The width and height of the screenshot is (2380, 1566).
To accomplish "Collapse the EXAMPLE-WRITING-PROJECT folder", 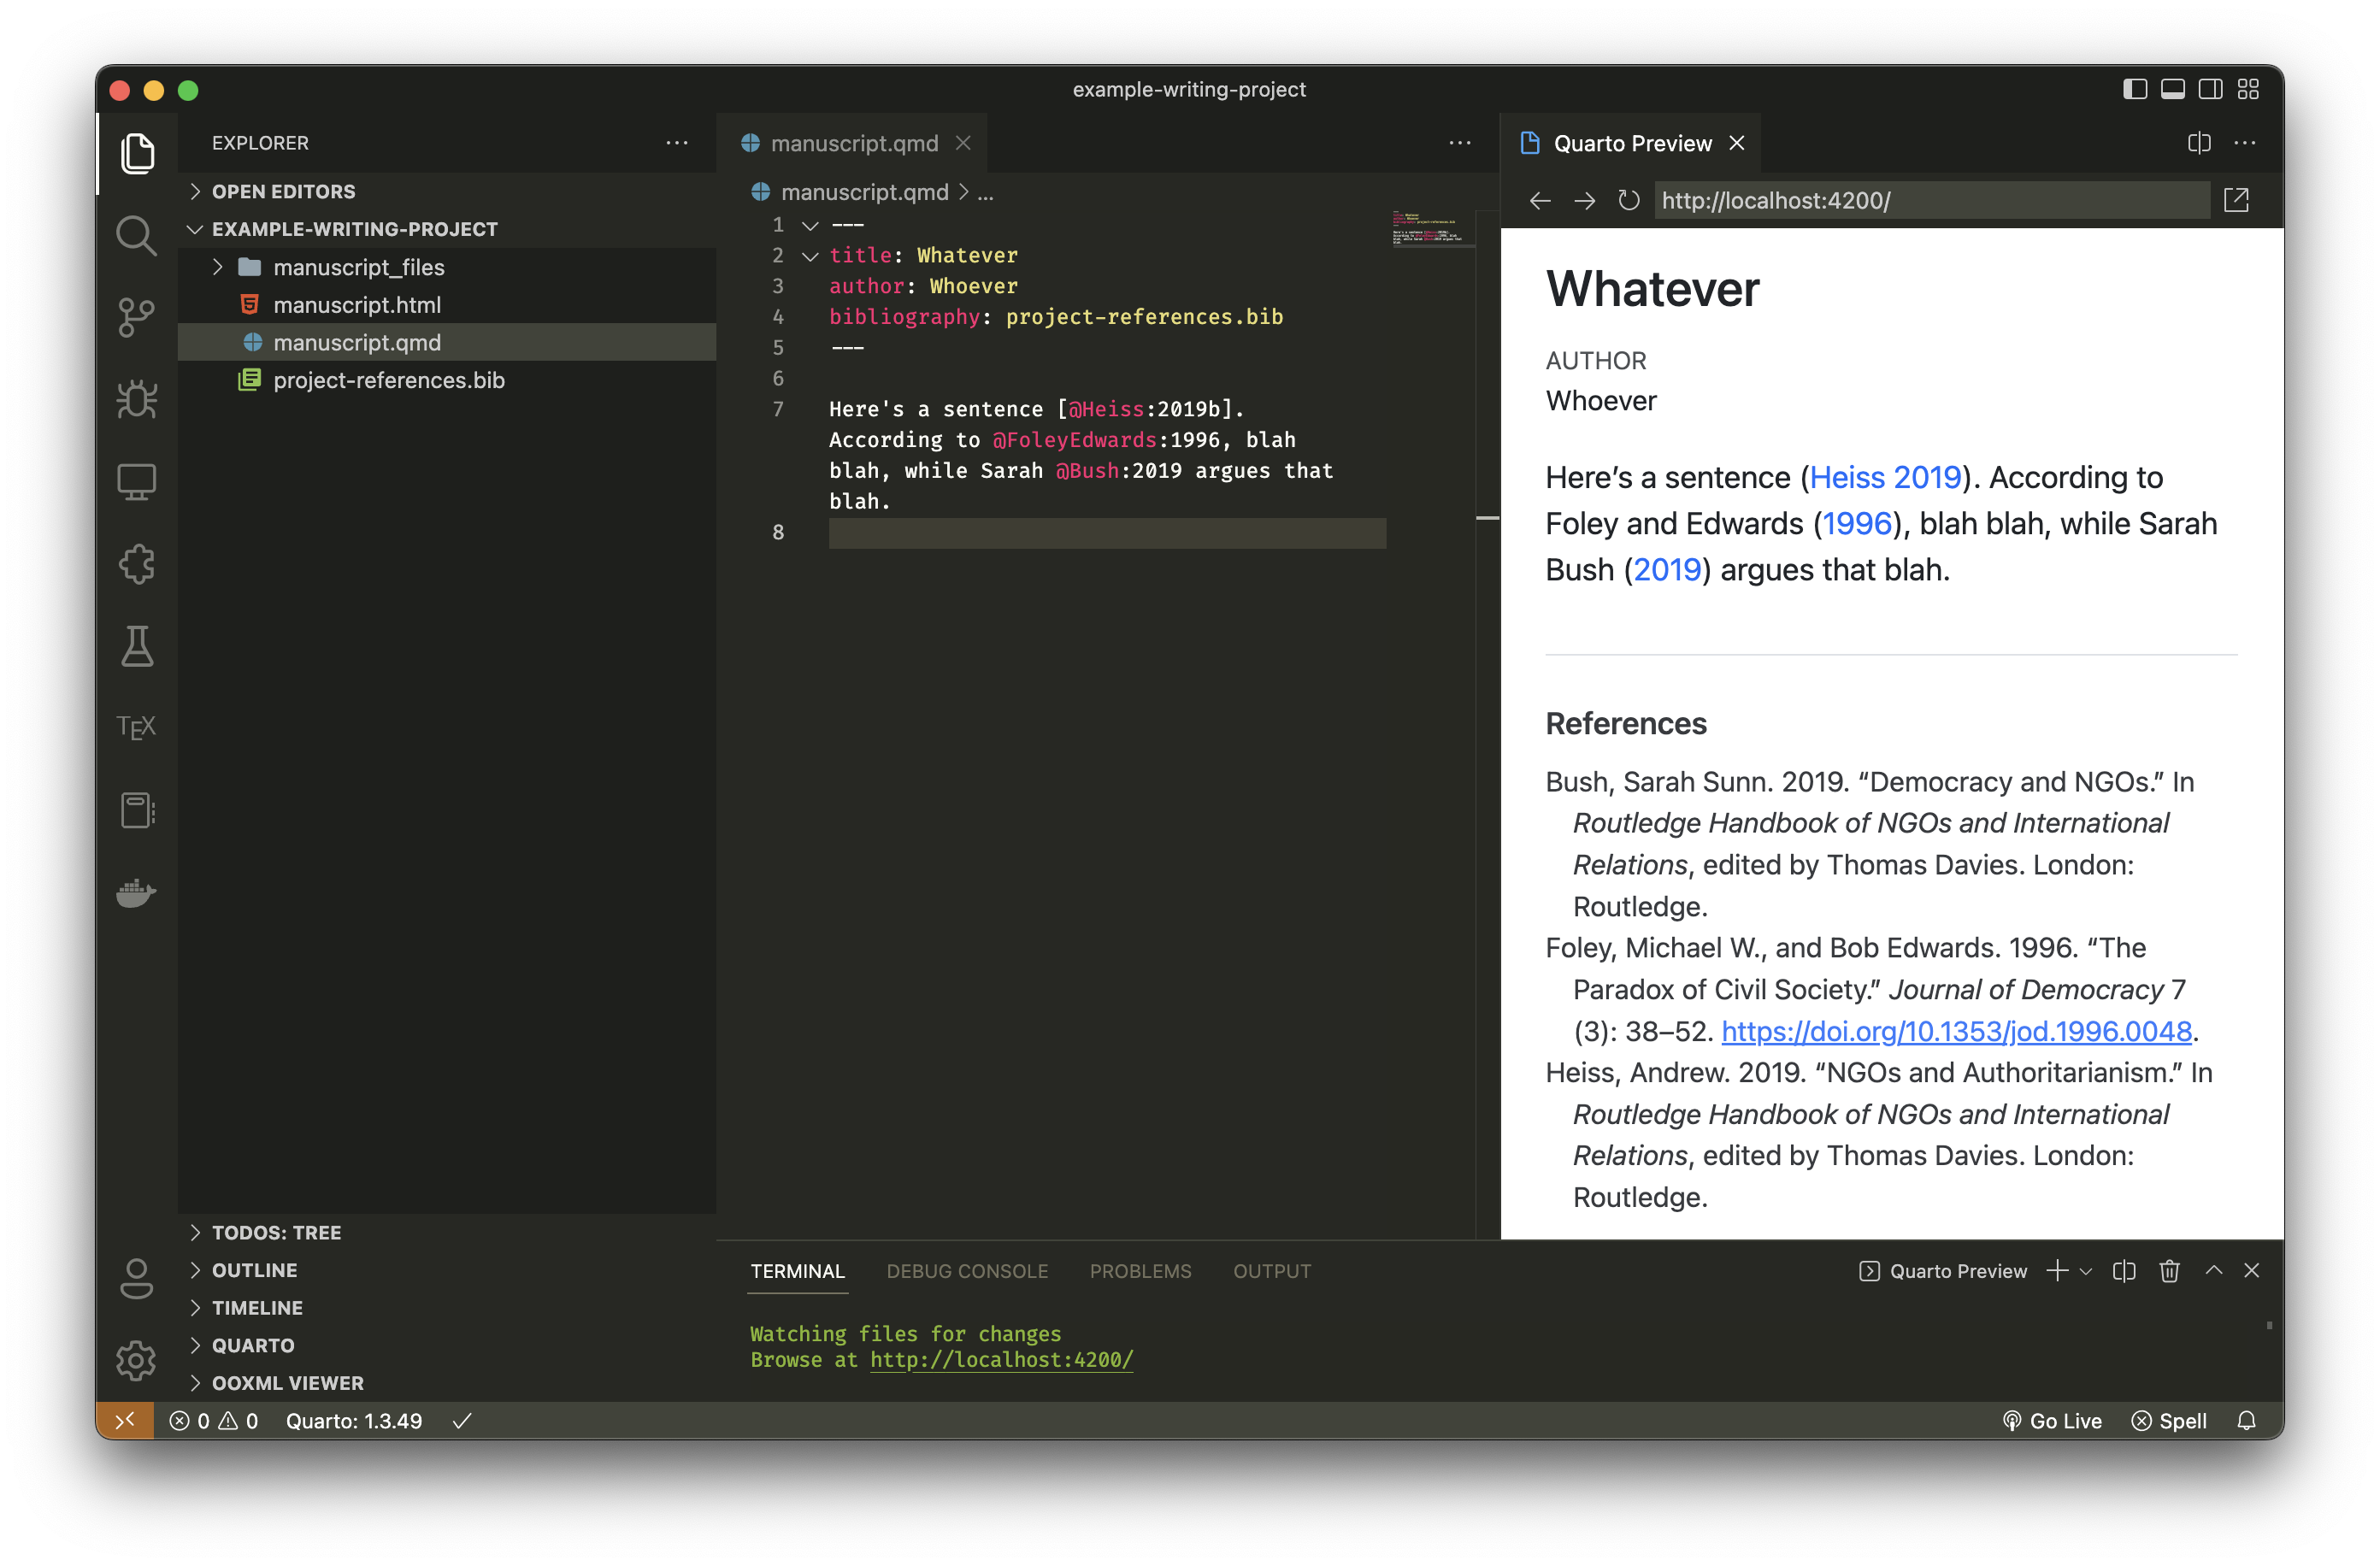I will tap(194, 229).
